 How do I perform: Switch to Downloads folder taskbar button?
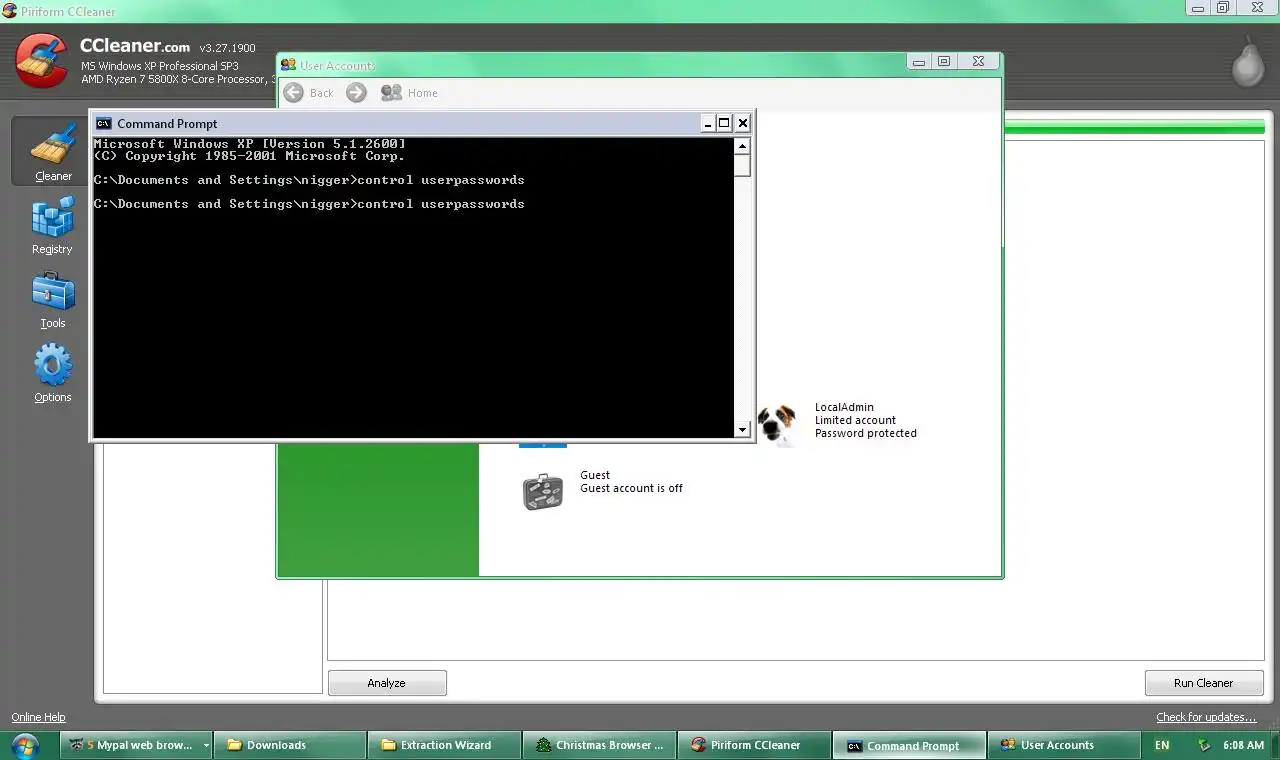pyautogui.click(x=291, y=745)
